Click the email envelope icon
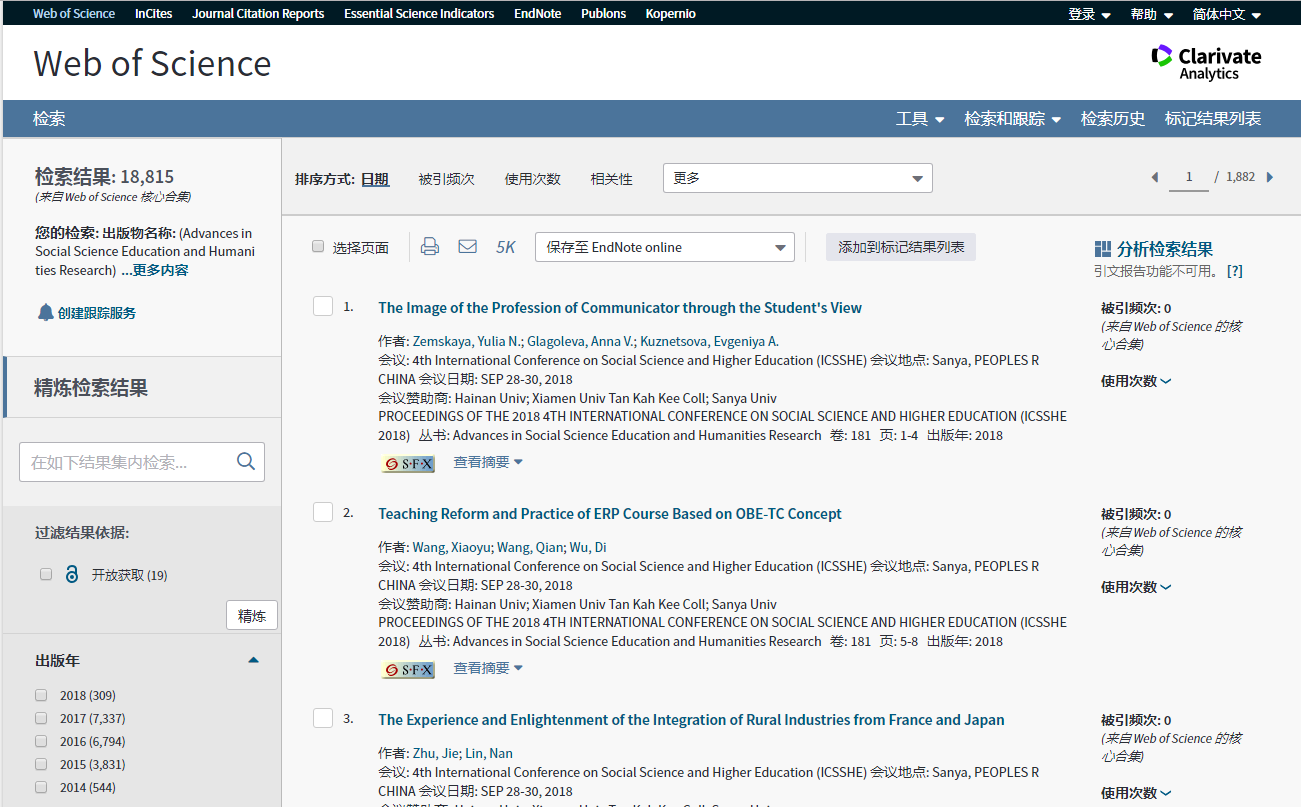This screenshot has height=807, width=1301. click(467, 246)
